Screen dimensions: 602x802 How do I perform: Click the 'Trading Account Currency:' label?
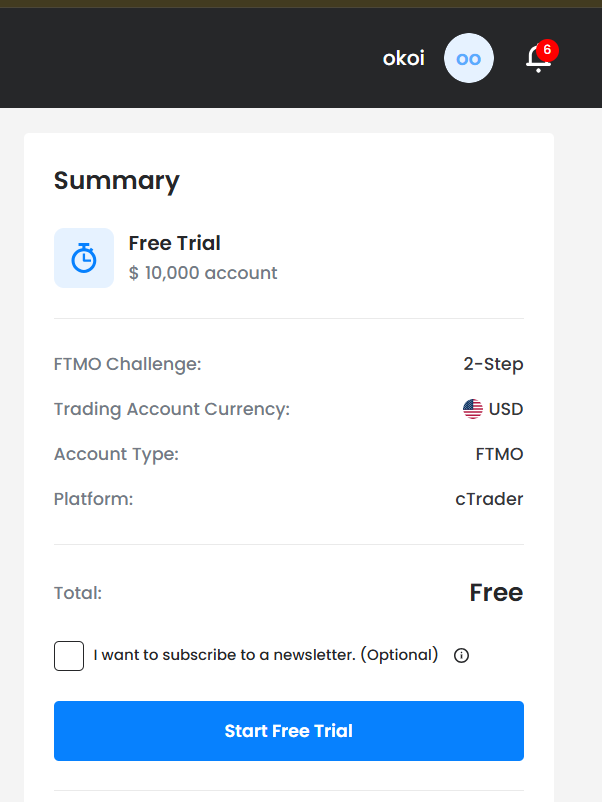pos(172,409)
